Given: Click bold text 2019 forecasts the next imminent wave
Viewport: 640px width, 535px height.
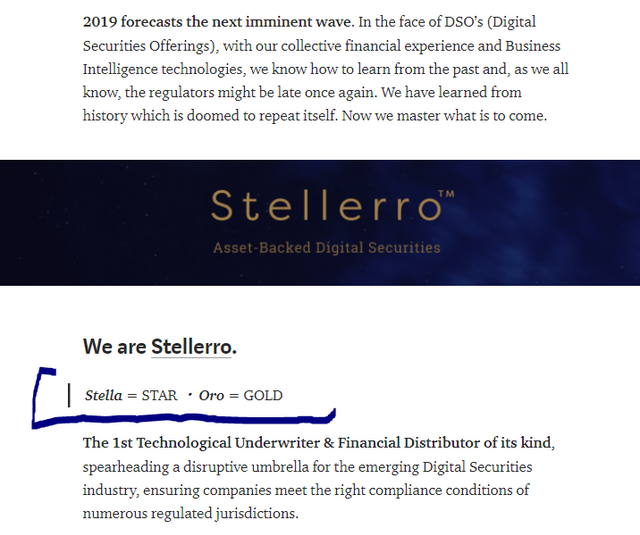Looking at the screenshot, I should pos(218,22).
